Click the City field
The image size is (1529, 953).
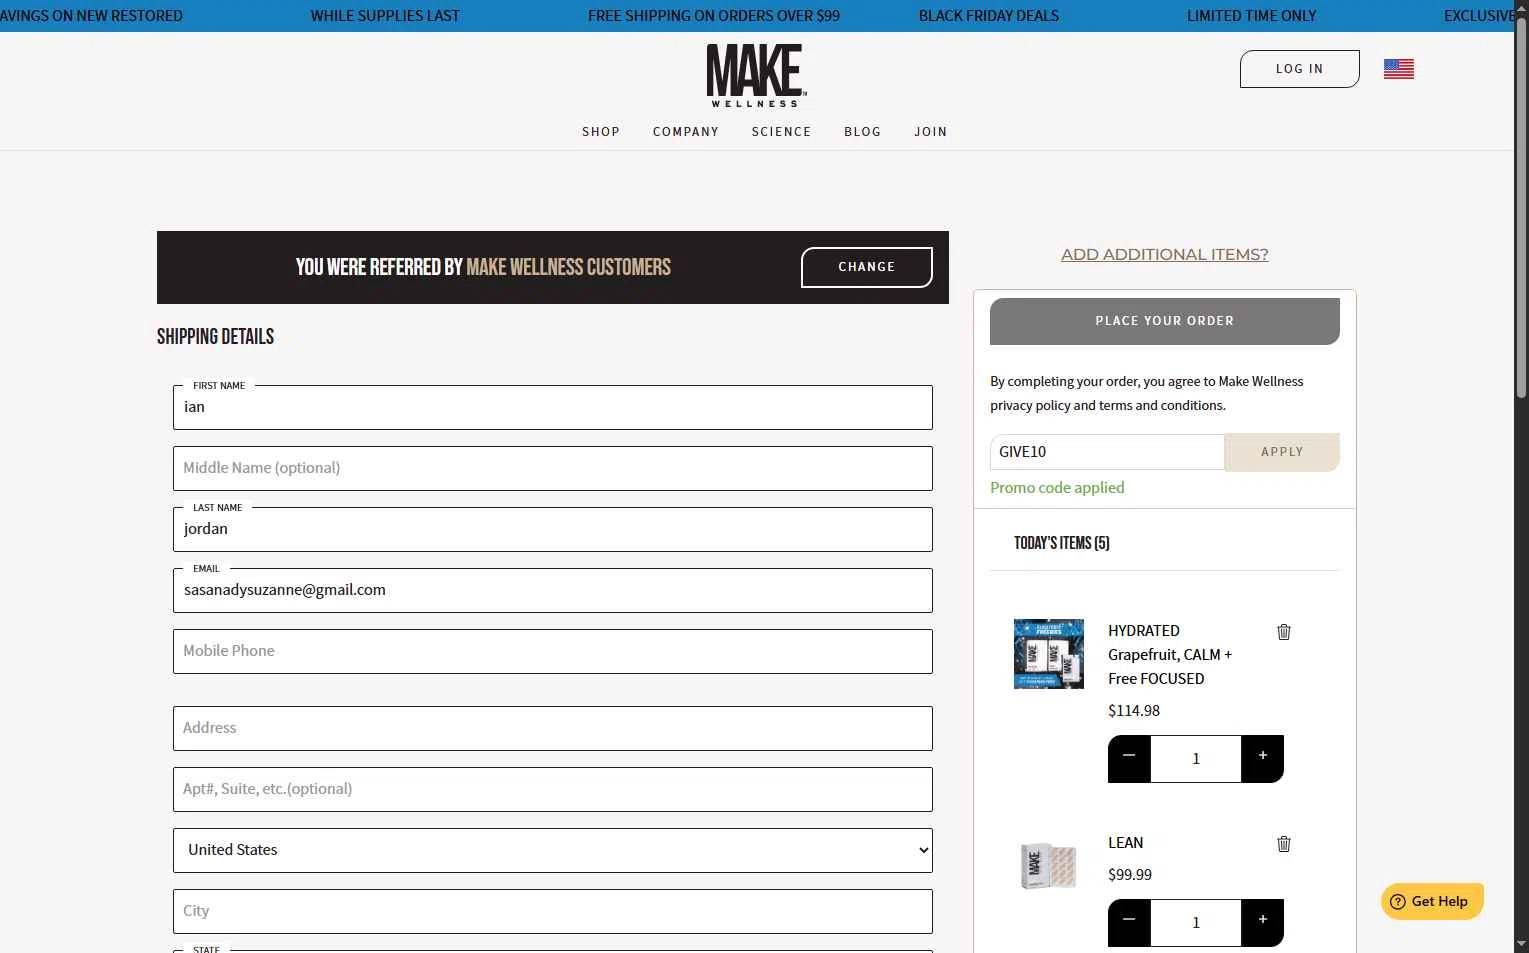(x=553, y=911)
